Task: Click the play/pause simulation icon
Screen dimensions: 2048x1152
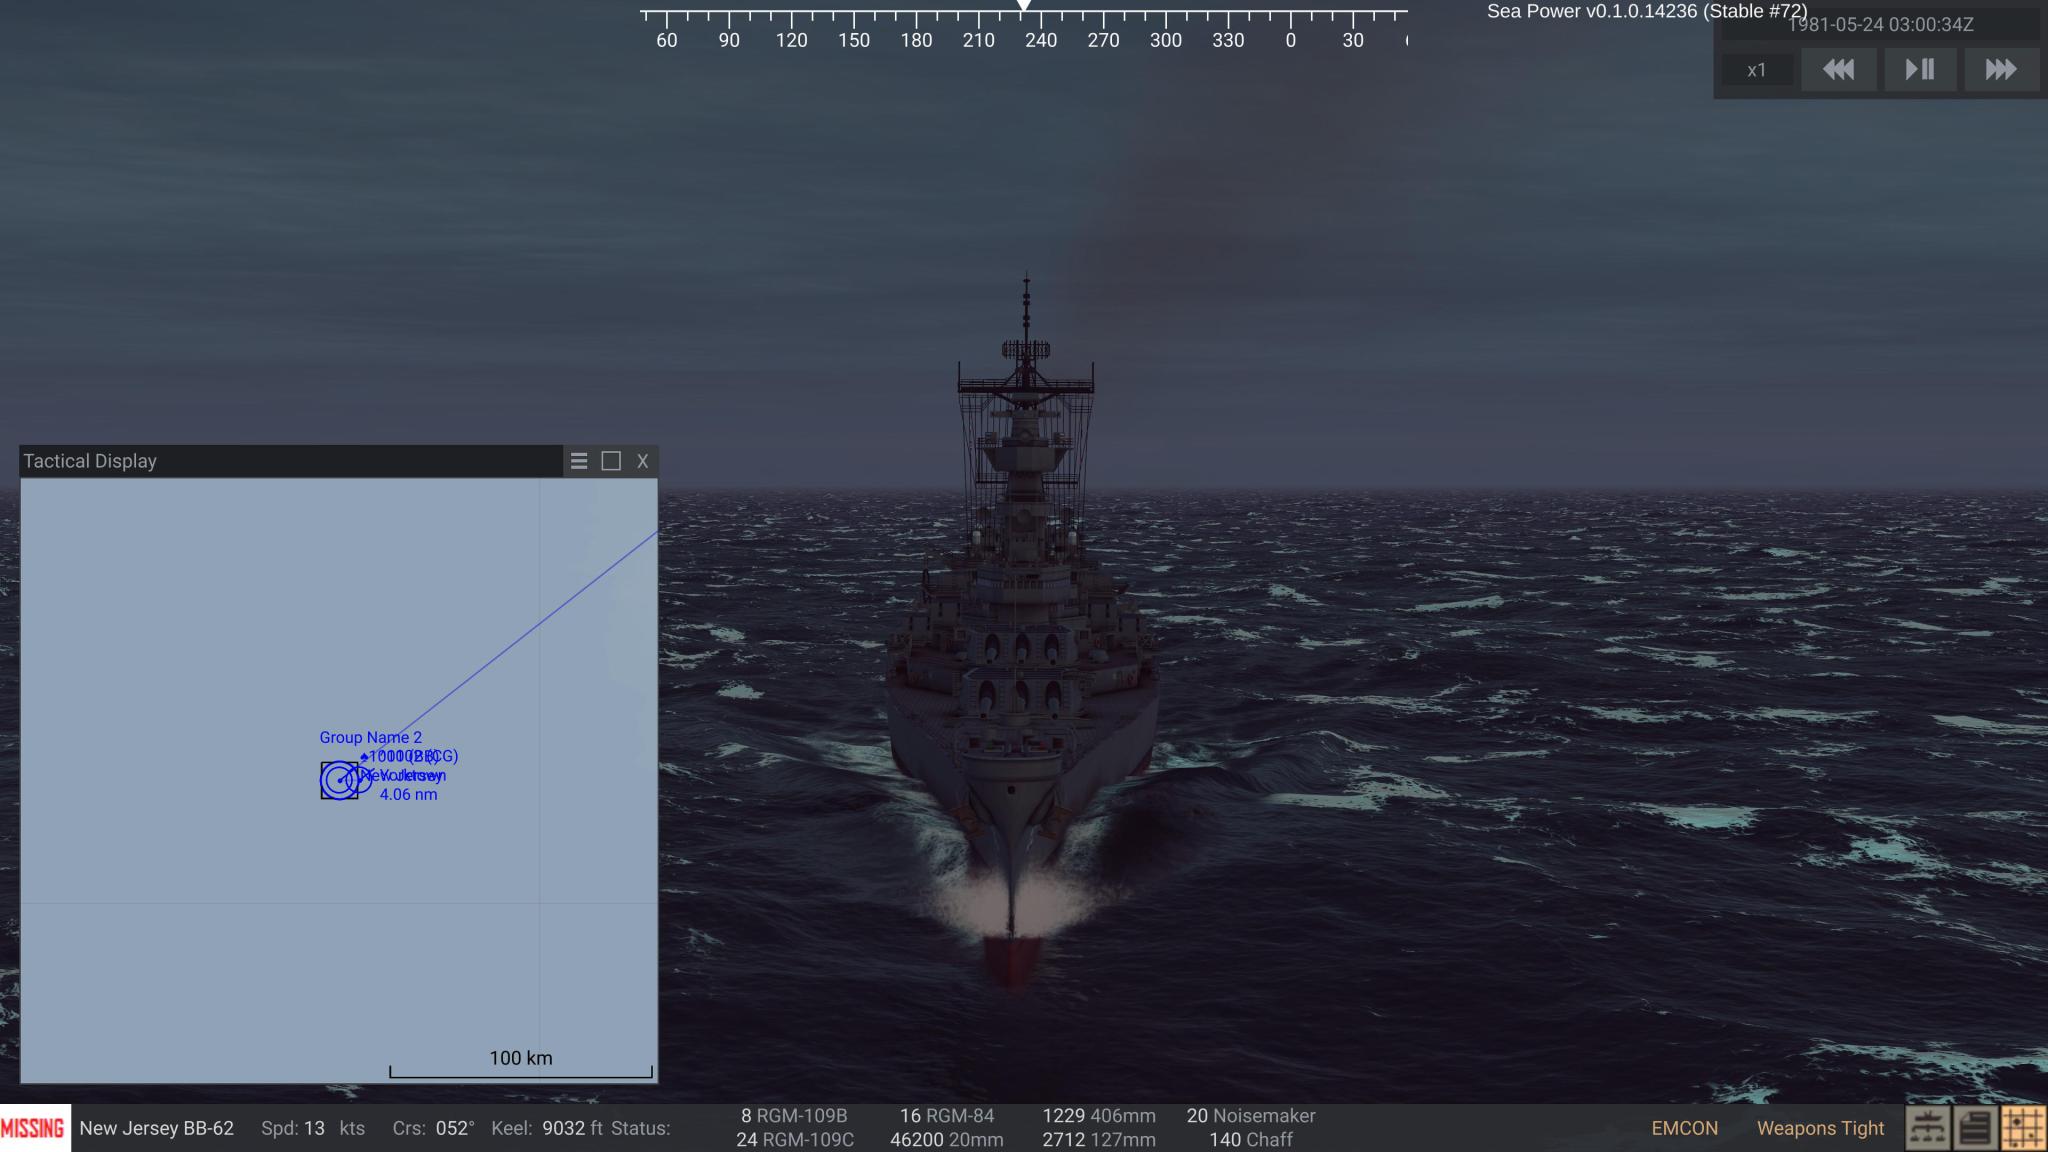Action: [x=1919, y=69]
